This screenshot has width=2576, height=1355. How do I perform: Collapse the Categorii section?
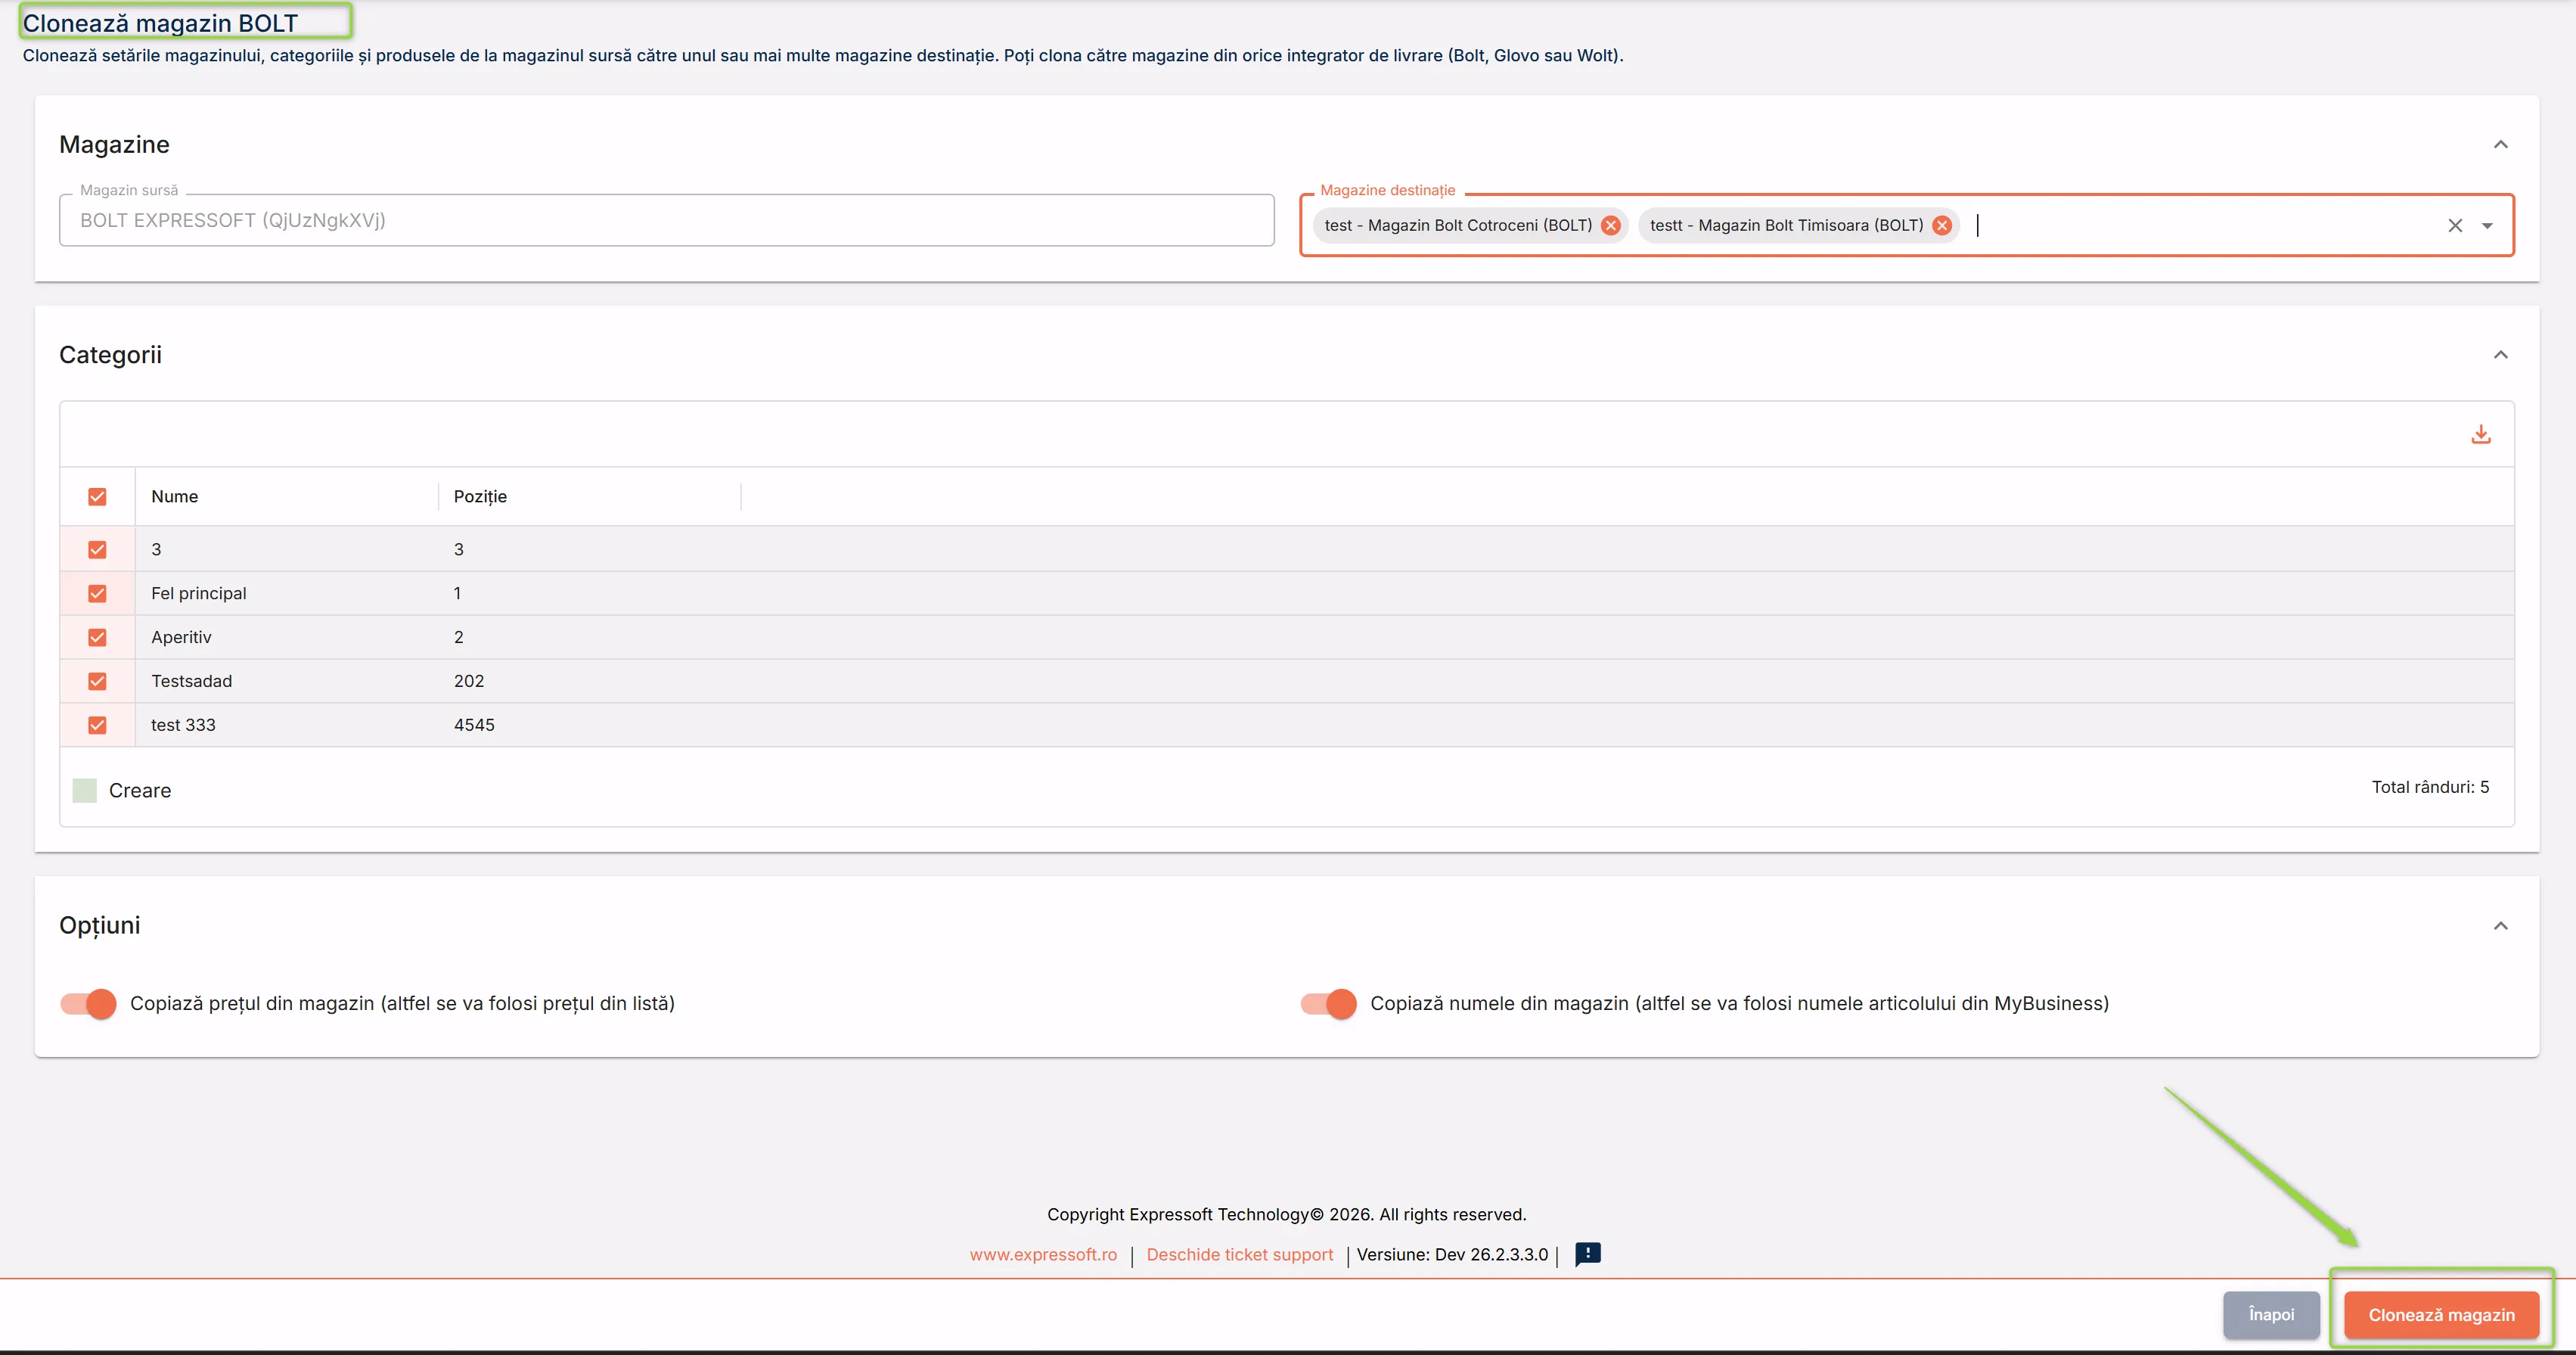(2501, 354)
